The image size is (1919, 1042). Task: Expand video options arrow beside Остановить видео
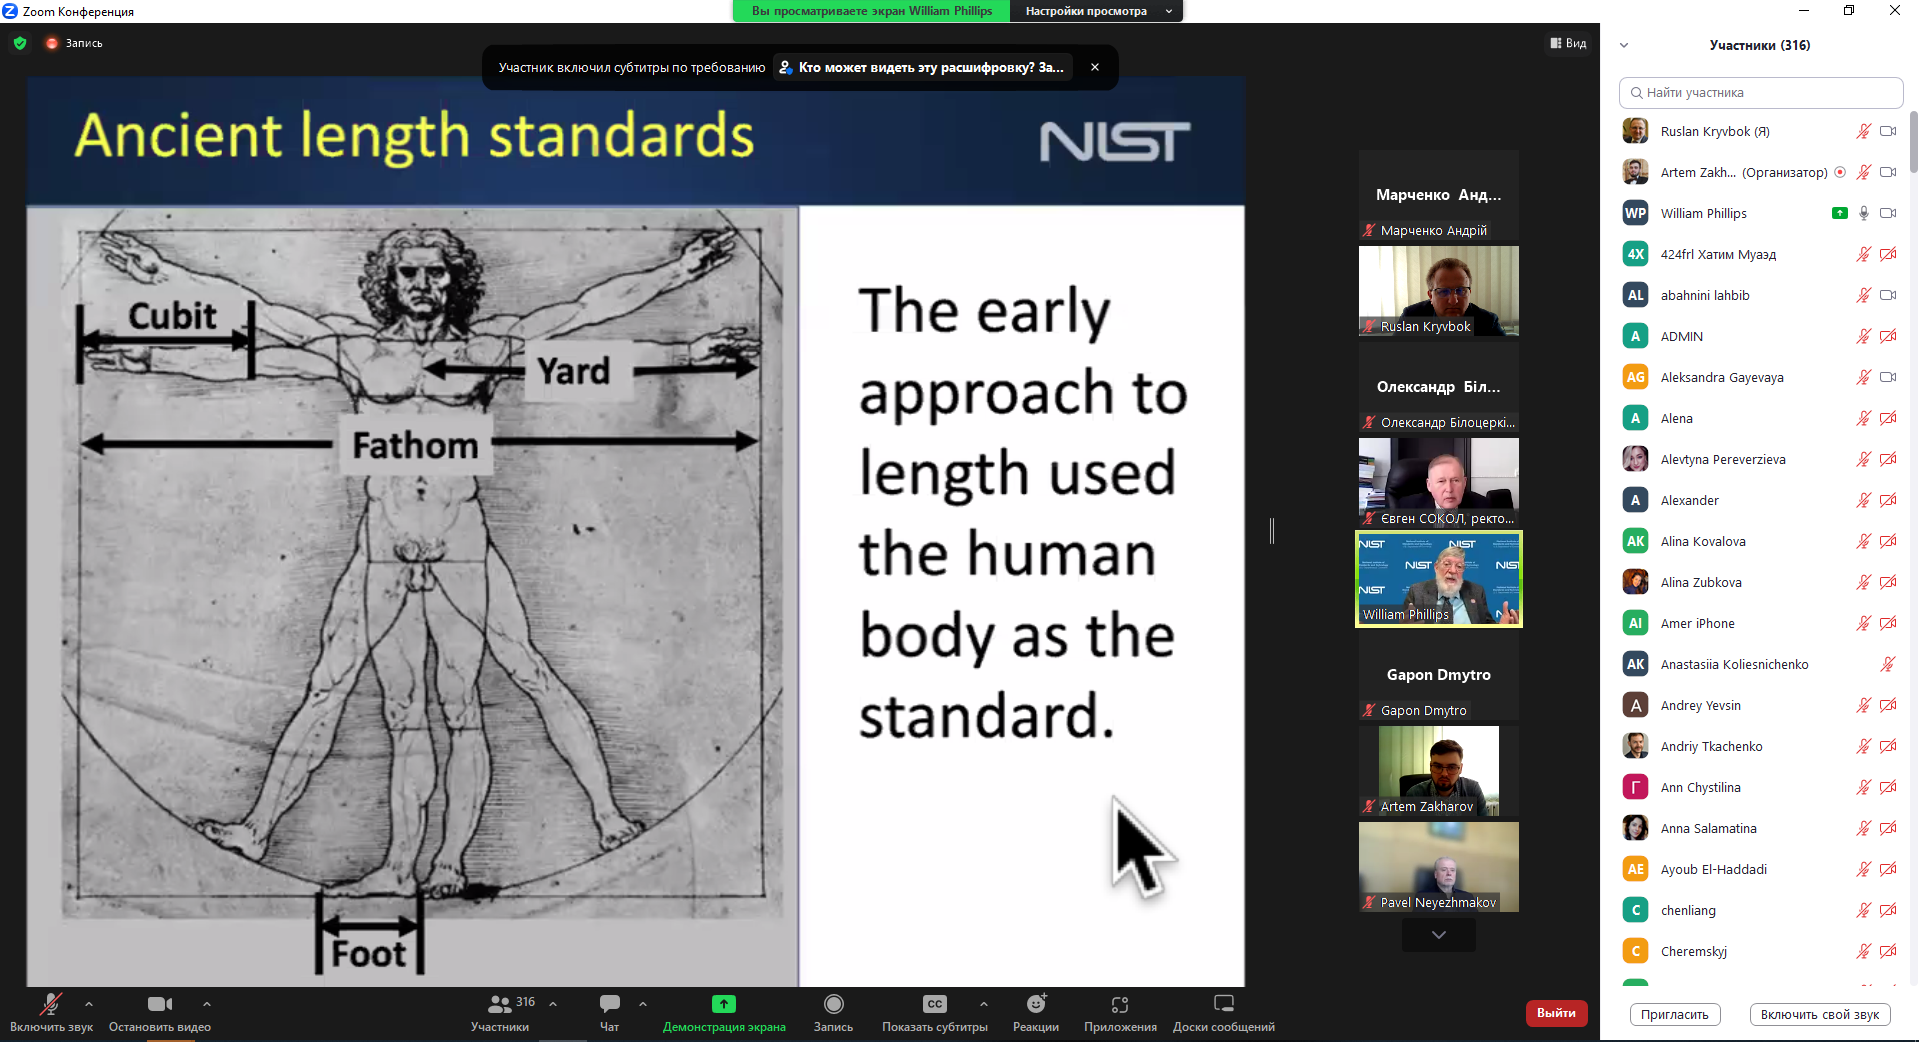[x=207, y=1003]
